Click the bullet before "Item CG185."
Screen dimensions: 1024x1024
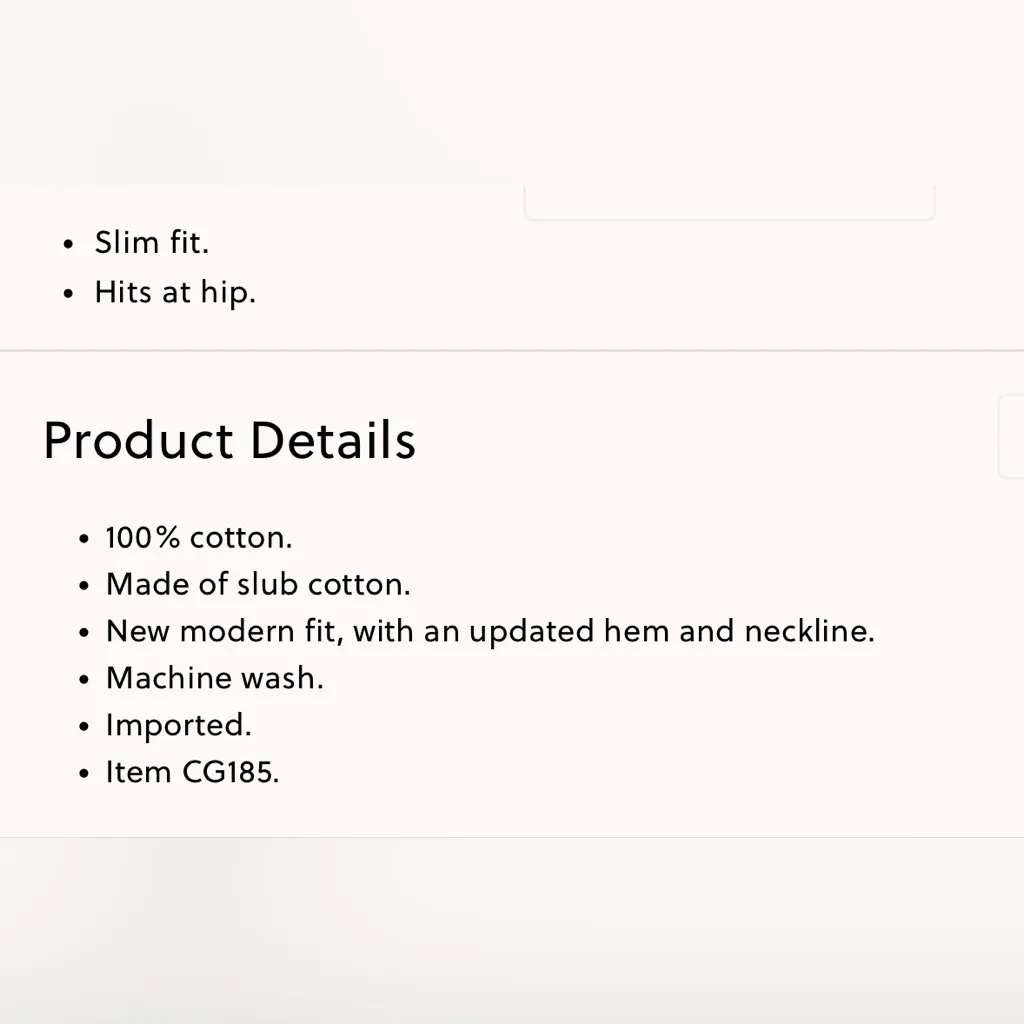85,774
